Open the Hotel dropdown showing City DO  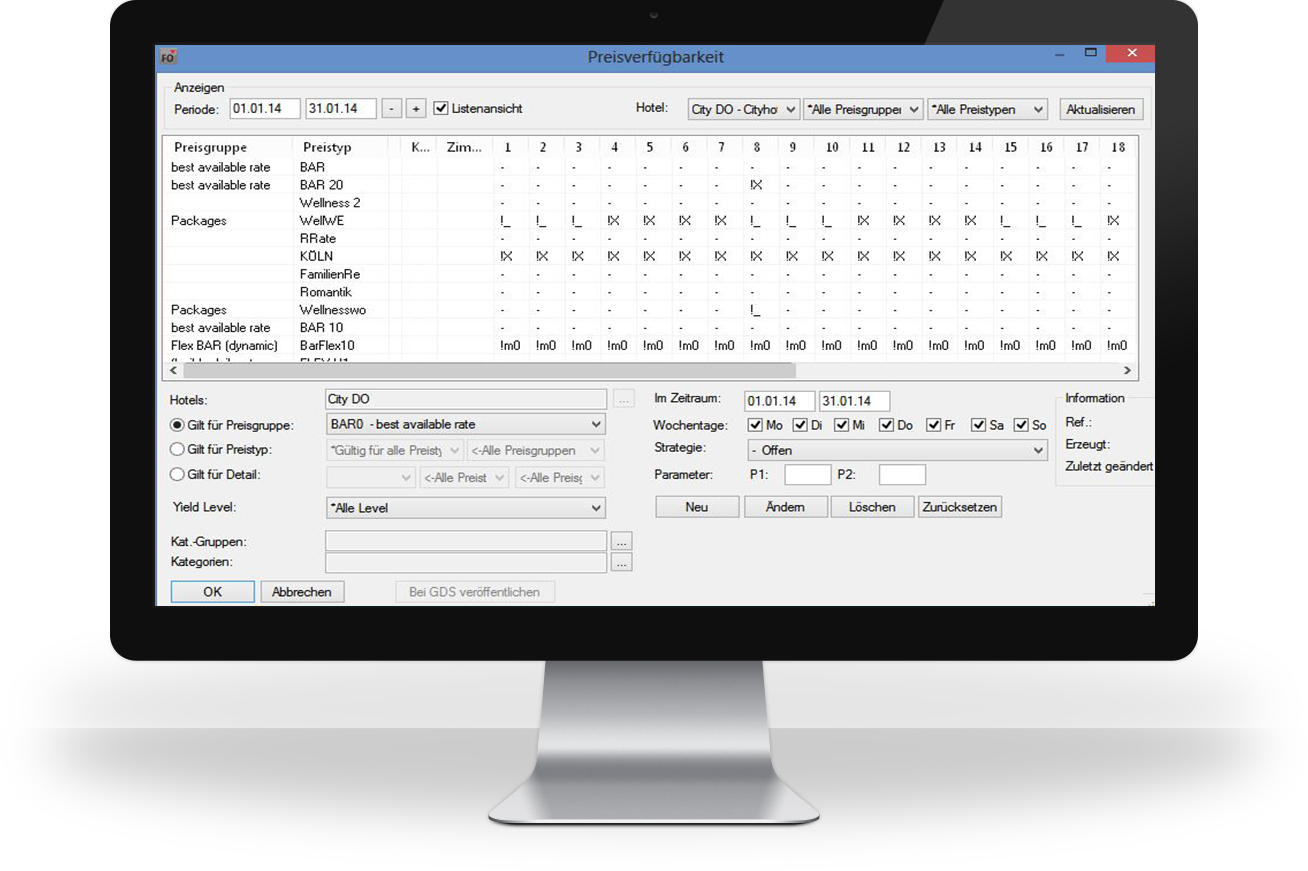tap(744, 109)
